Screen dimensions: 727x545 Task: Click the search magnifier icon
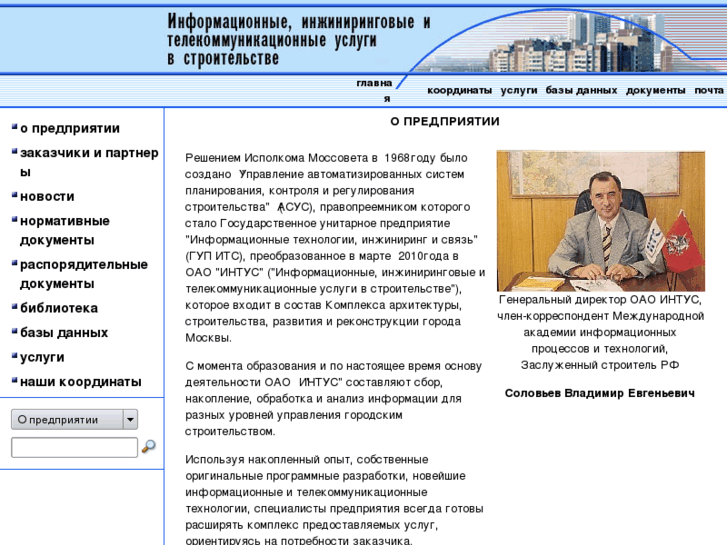(x=149, y=446)
